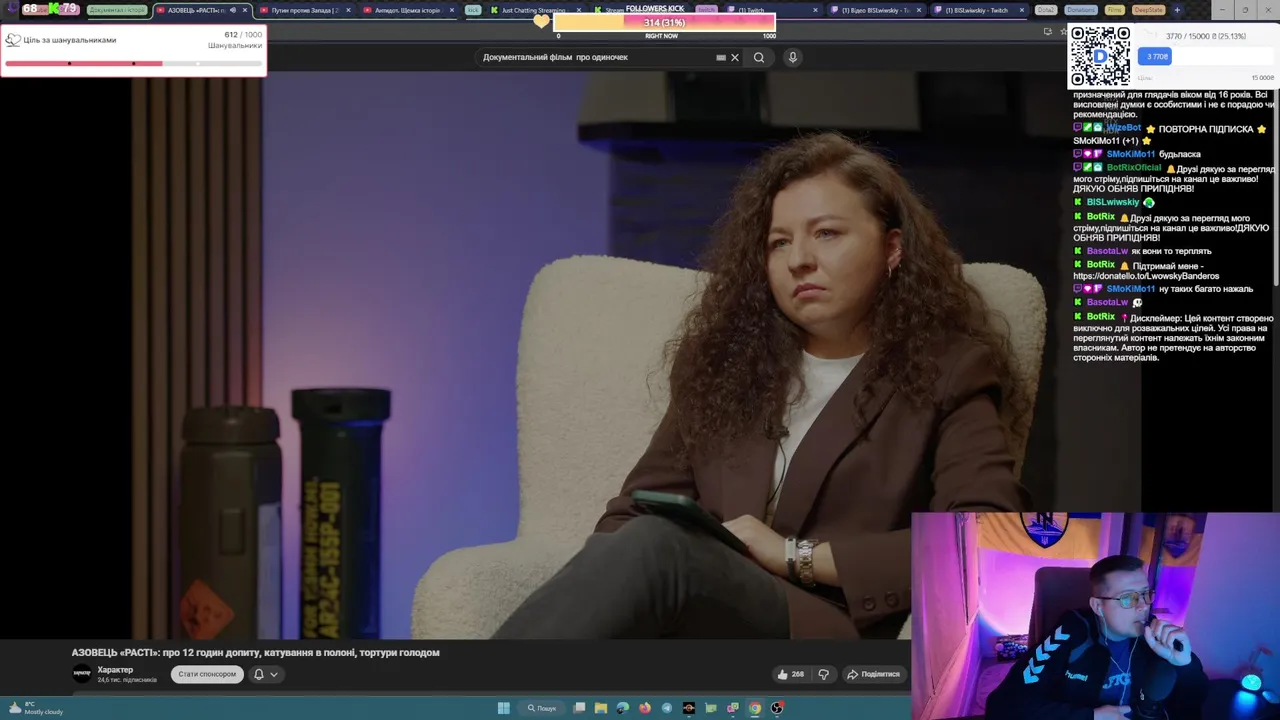Open the Характер channel avatar
This screenshot has width=1280, height=720.
click(82, 674)
